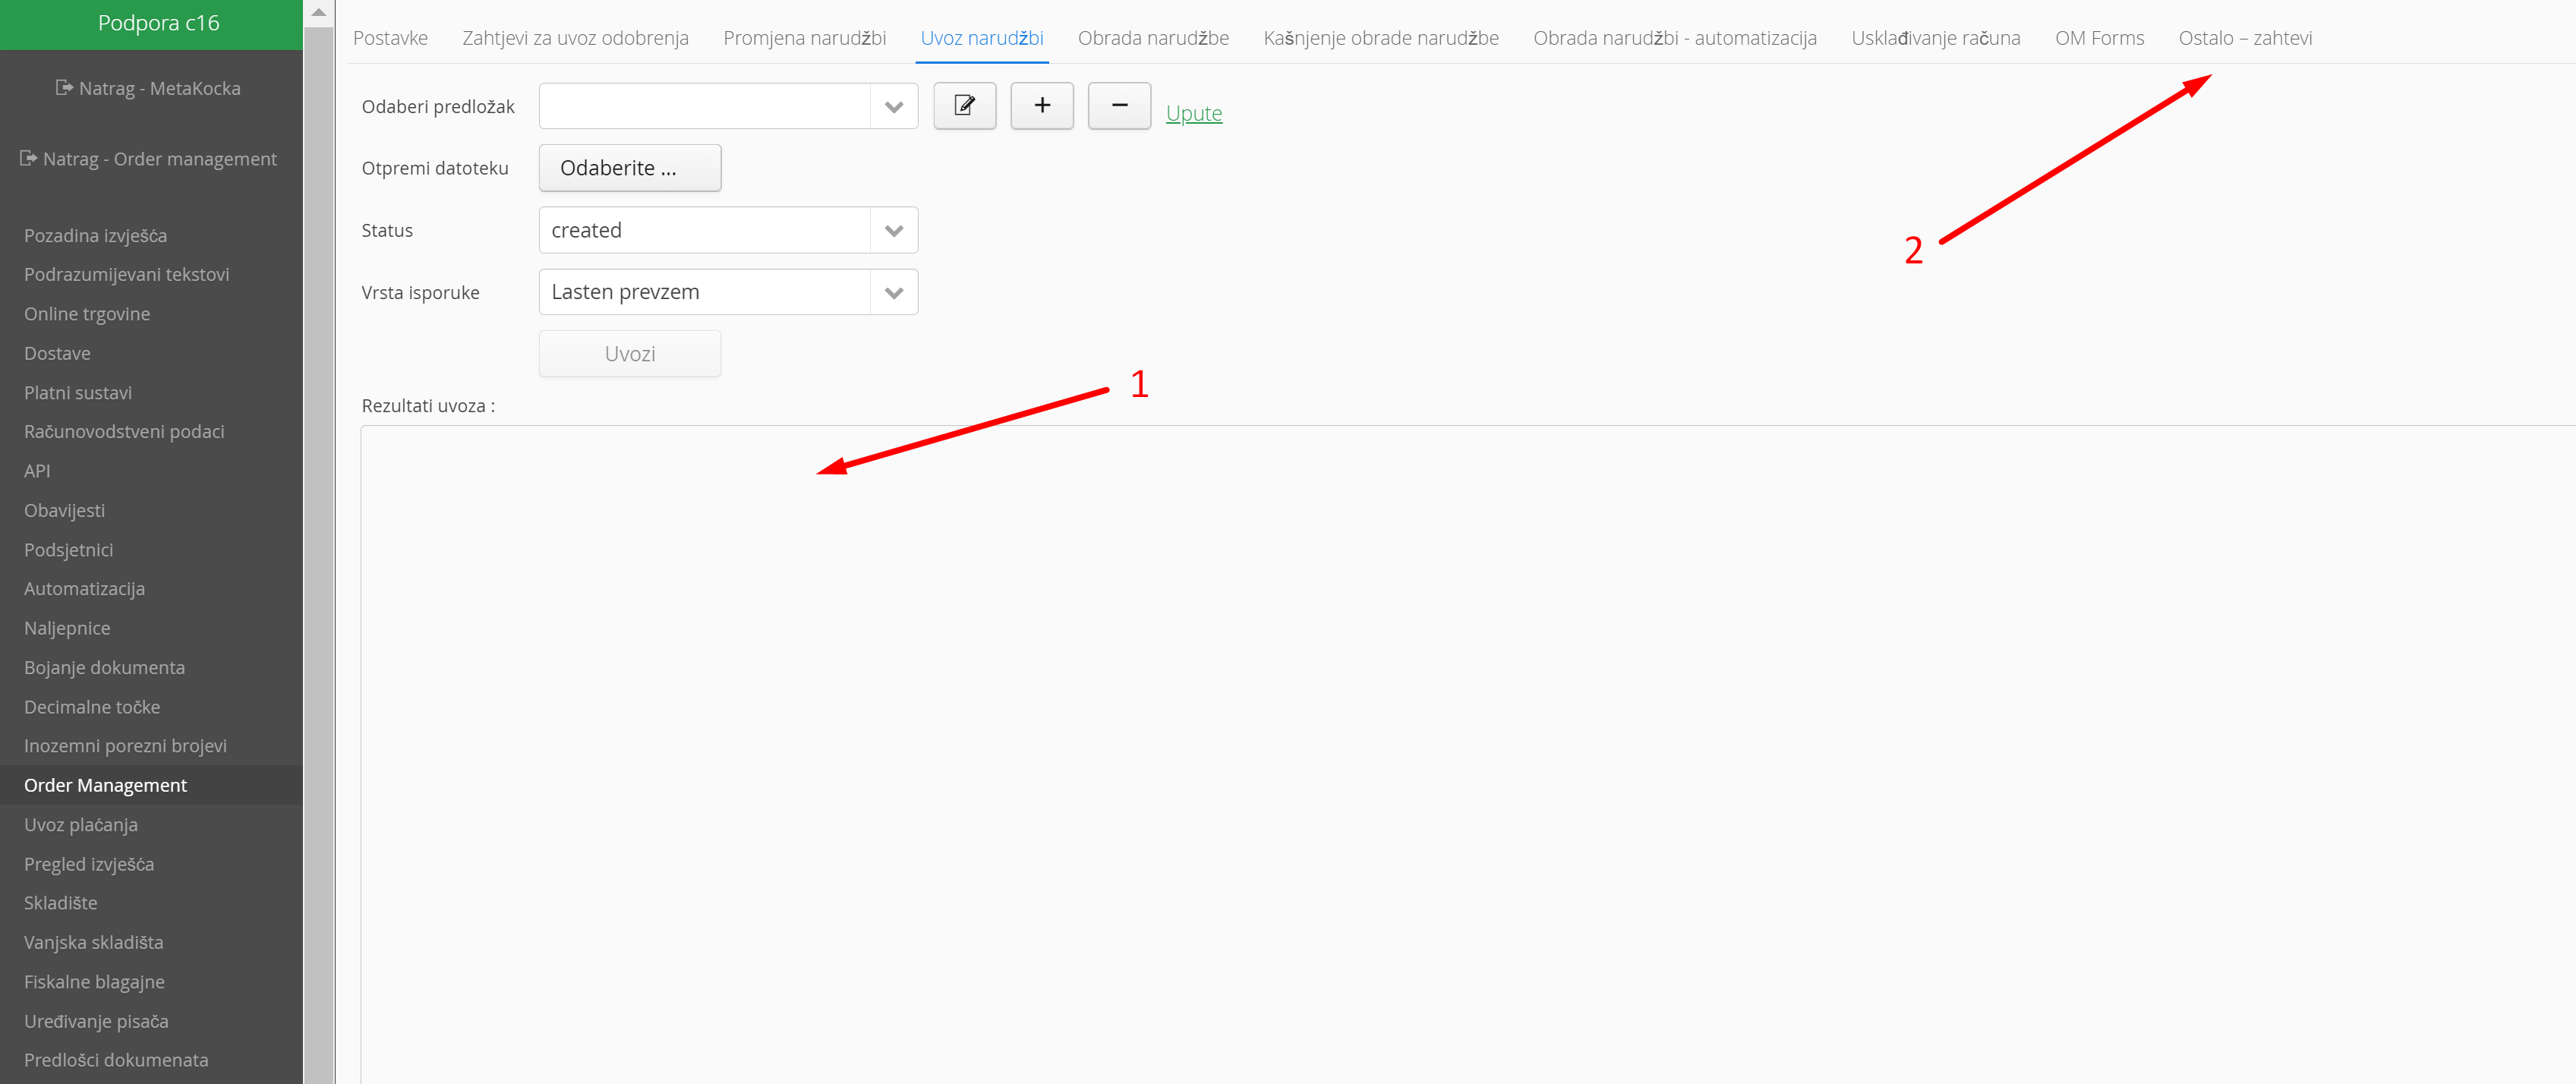Click the scroll up arrow on sidebar scrollbar
The width and height of the screenshot is (2576, 1084).
pos(318,12)
